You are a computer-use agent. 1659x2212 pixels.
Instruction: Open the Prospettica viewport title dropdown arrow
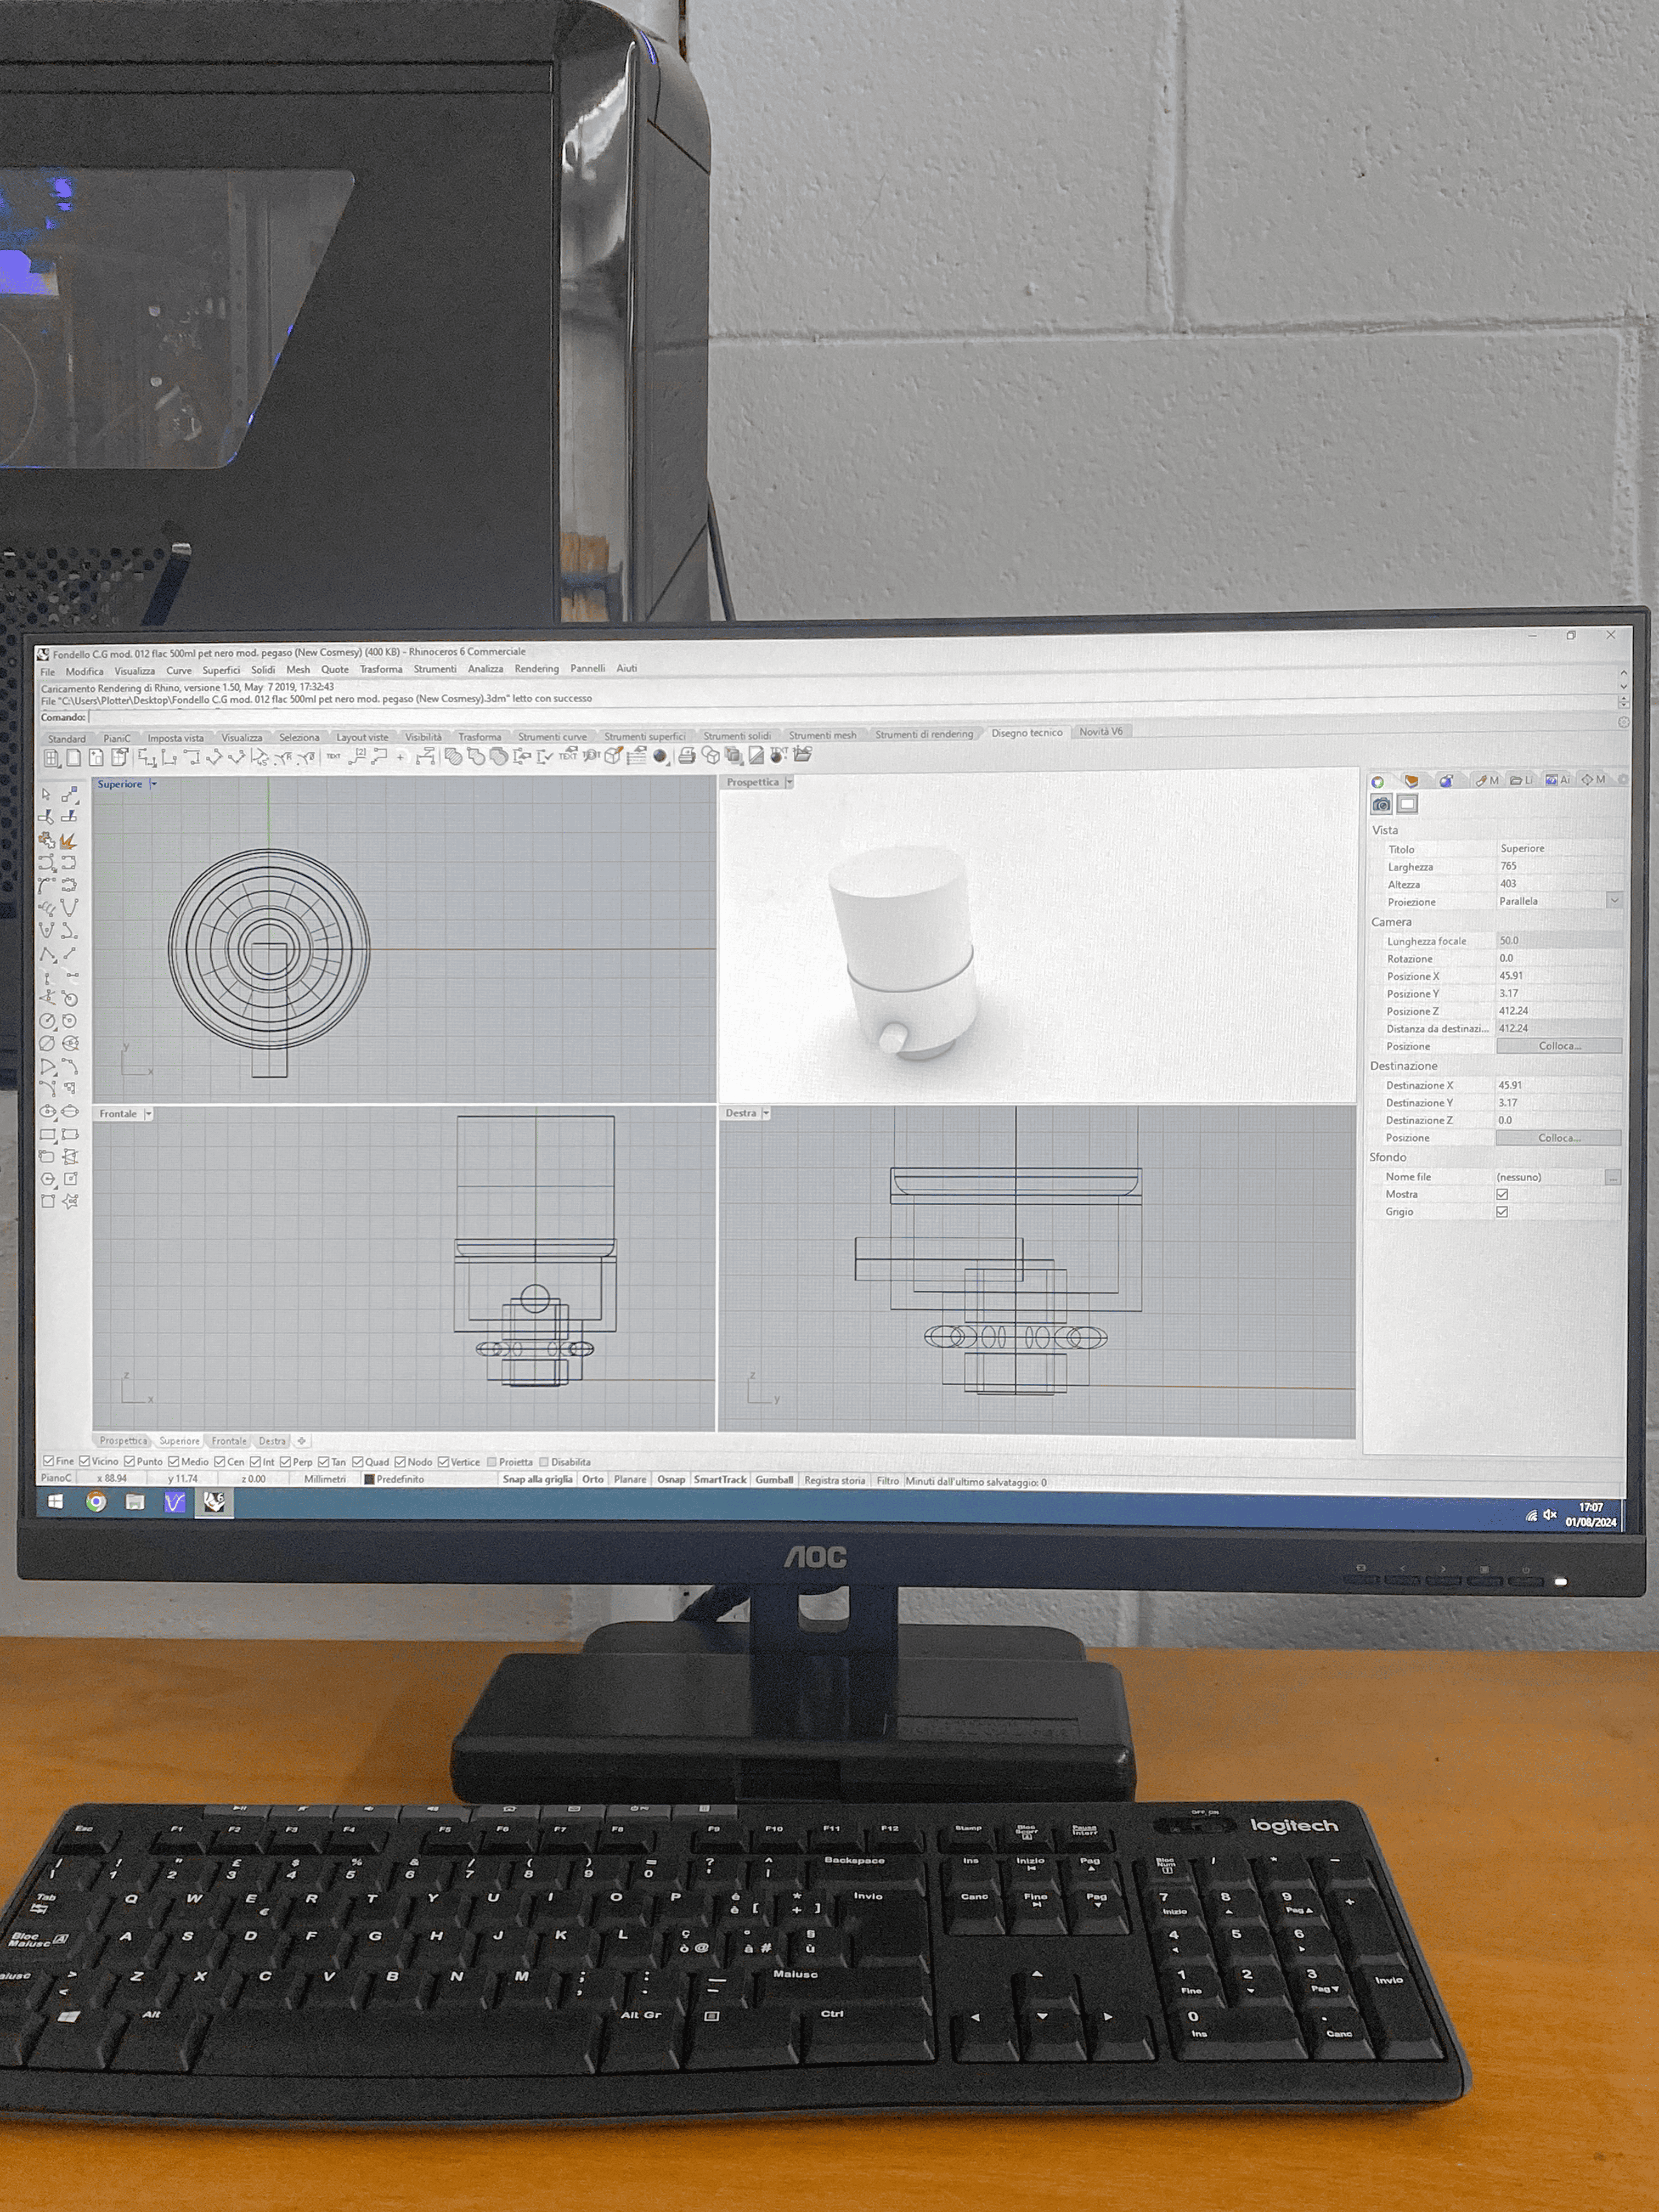(789, 782)
